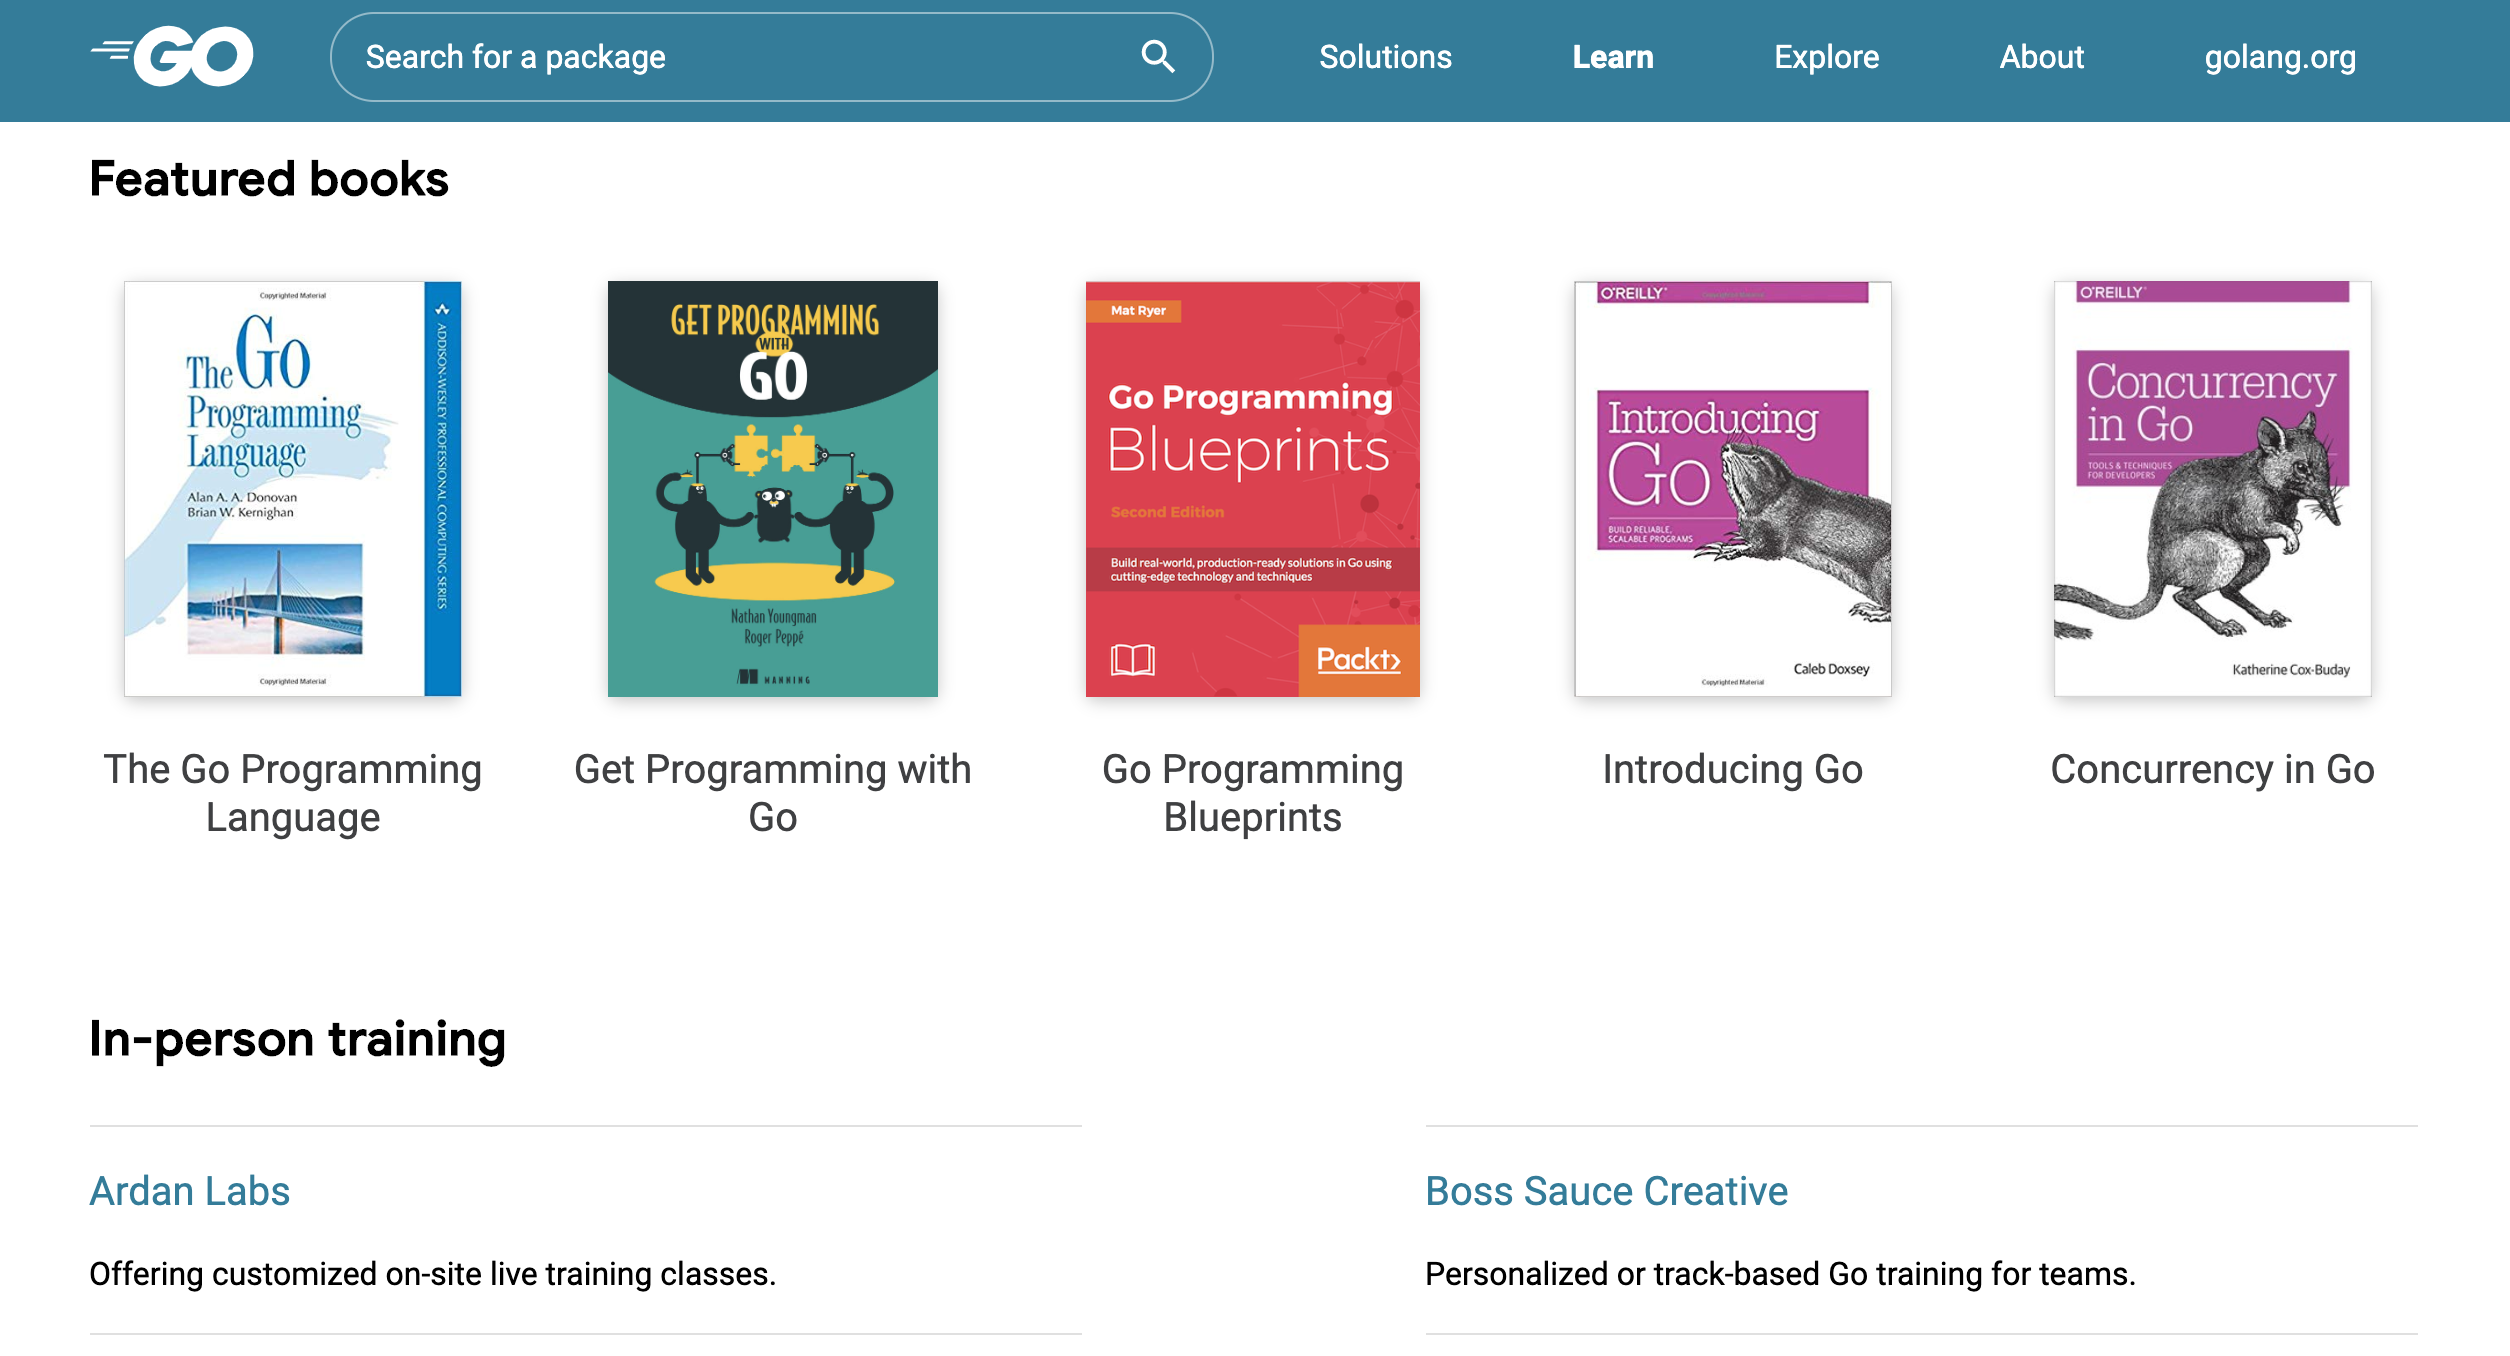Click the Search for a package field
The image size is (2510, 1356).
point(740,57)
